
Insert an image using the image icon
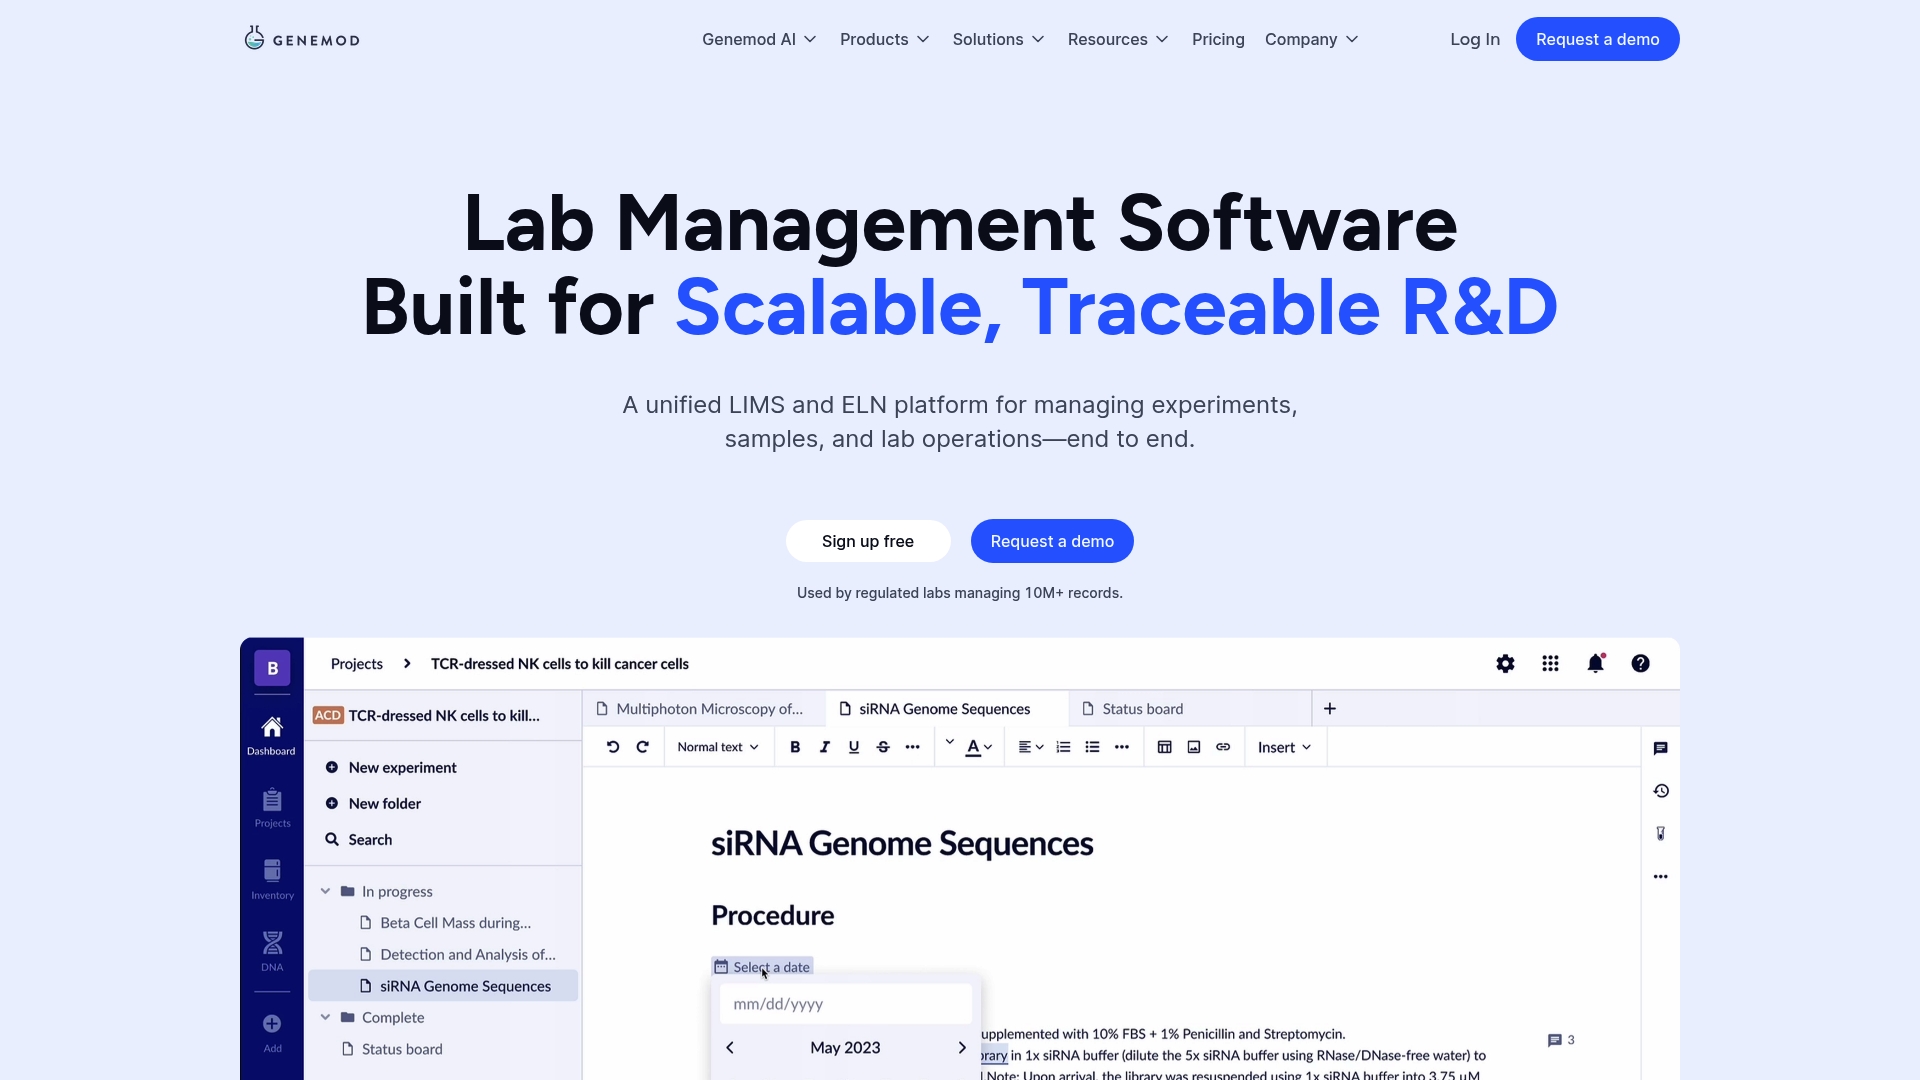click(1192, 747)
